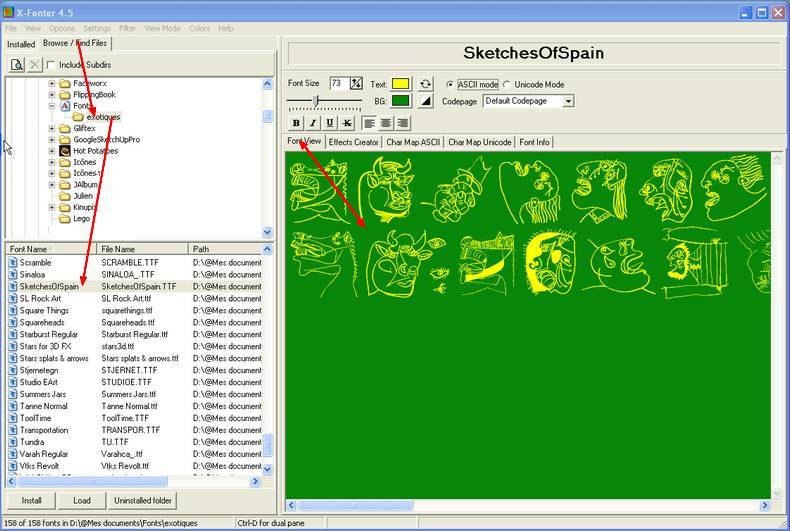
Task: Click the Squareheads font file icon
Action: 13,322
